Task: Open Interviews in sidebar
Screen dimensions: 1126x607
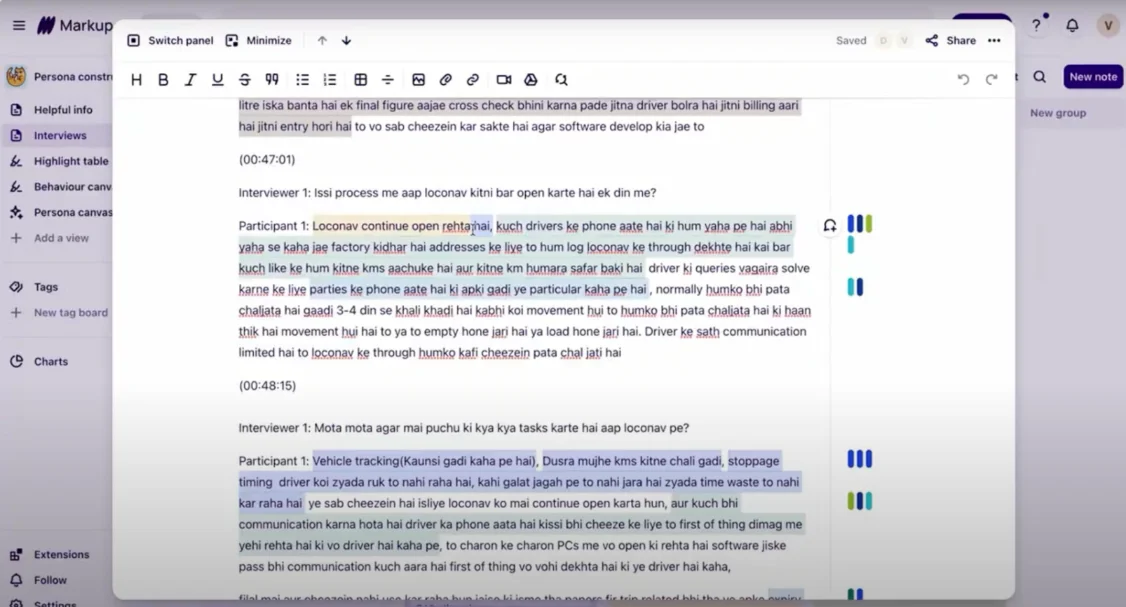Action: coord(60,135)
